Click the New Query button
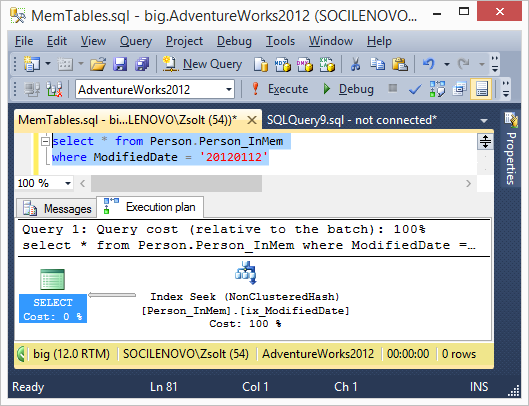The image size is (529, 406). 202,64
